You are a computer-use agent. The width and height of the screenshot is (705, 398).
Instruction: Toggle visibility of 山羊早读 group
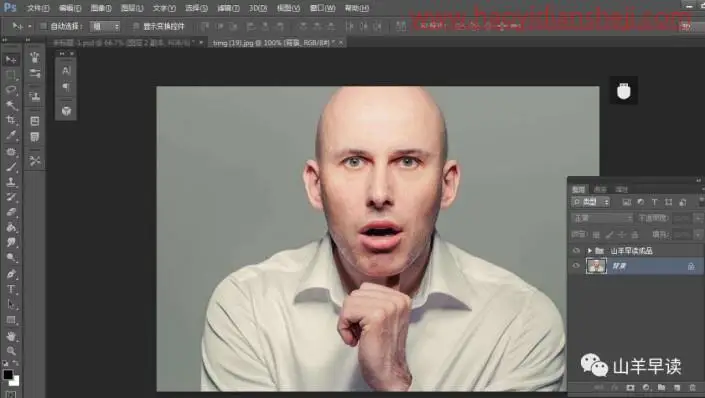(x=576, y=250)
